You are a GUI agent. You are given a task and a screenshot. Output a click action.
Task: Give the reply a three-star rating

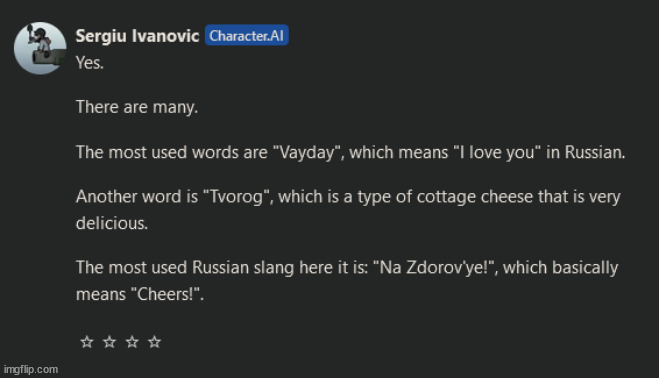click(x=132, y=342)
